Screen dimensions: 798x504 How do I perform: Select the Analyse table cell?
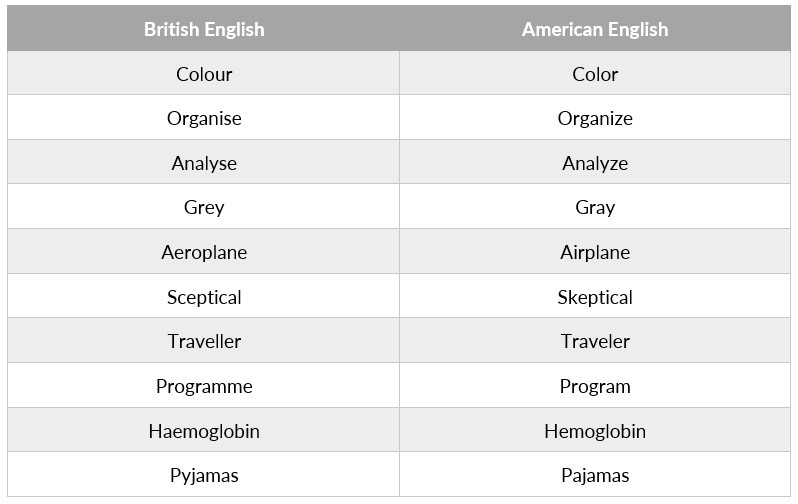coord(204,162)
